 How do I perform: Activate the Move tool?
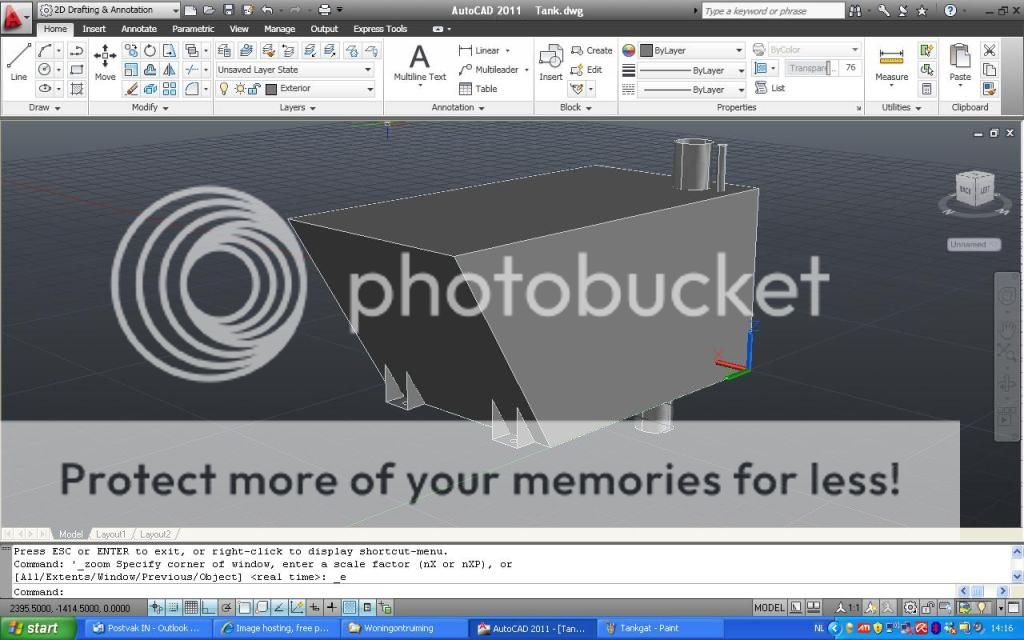point(105,62)
